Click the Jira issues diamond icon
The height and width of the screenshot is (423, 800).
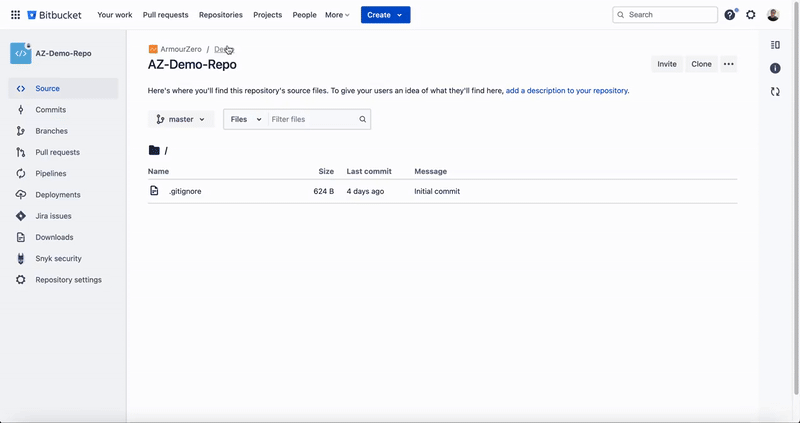point(20,216)
